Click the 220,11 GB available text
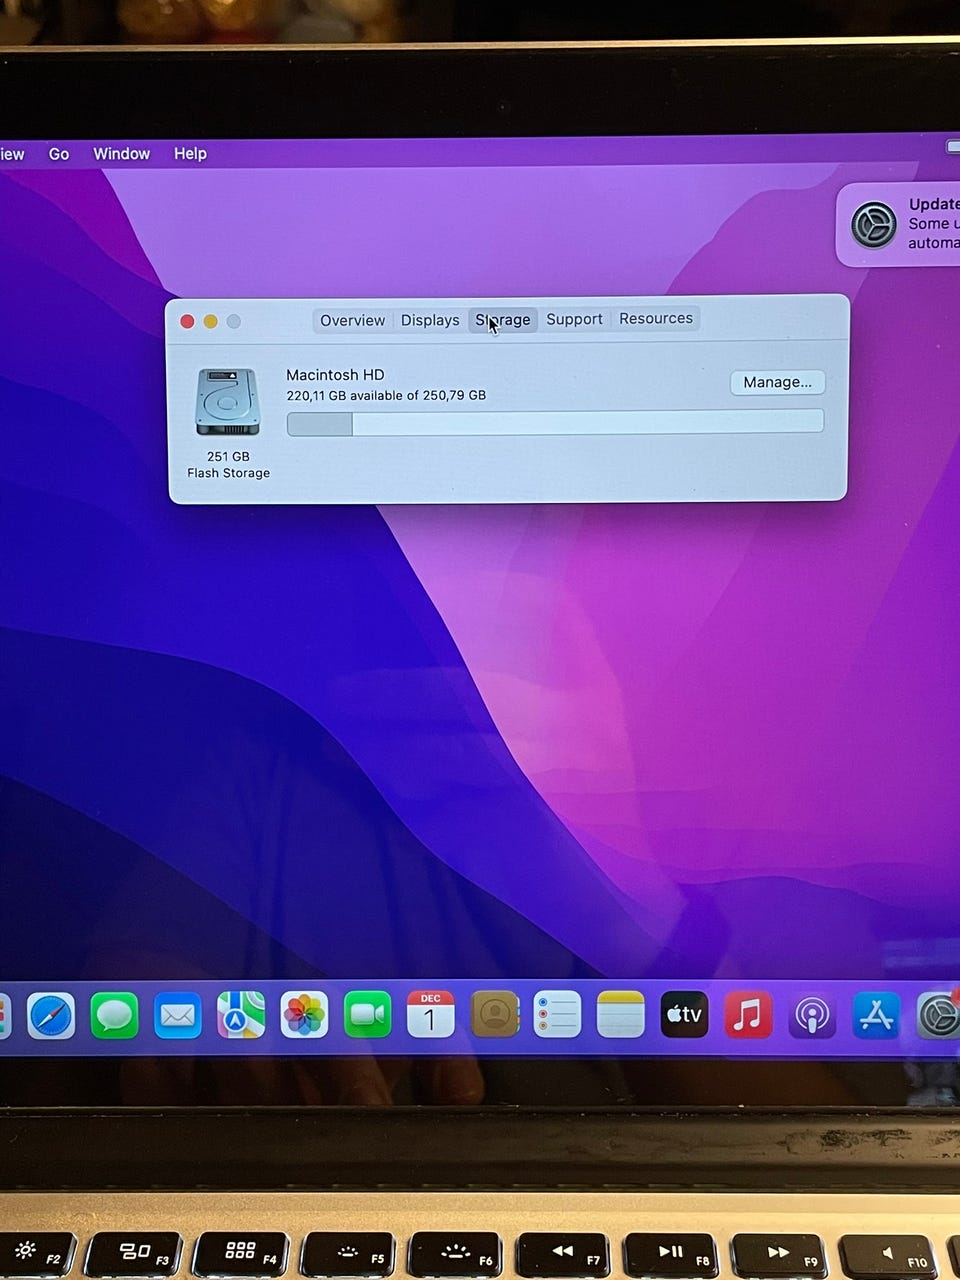The image size is (960, 1280). (x=386, y=396)
